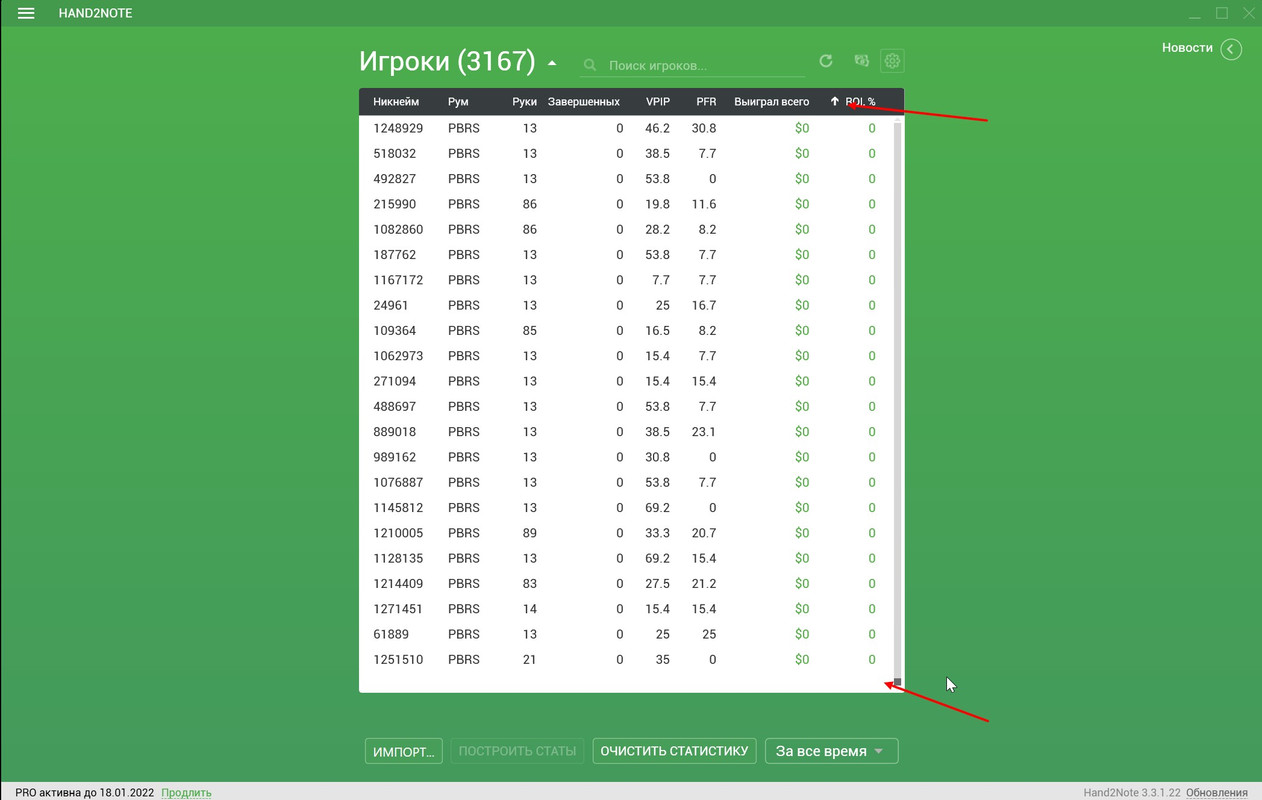The width and height of the screenshot is (1262, 800).
Task: Click the ОЧИСТИТЬ СТАТИСТИКУ button
Action: pos(675,751)
